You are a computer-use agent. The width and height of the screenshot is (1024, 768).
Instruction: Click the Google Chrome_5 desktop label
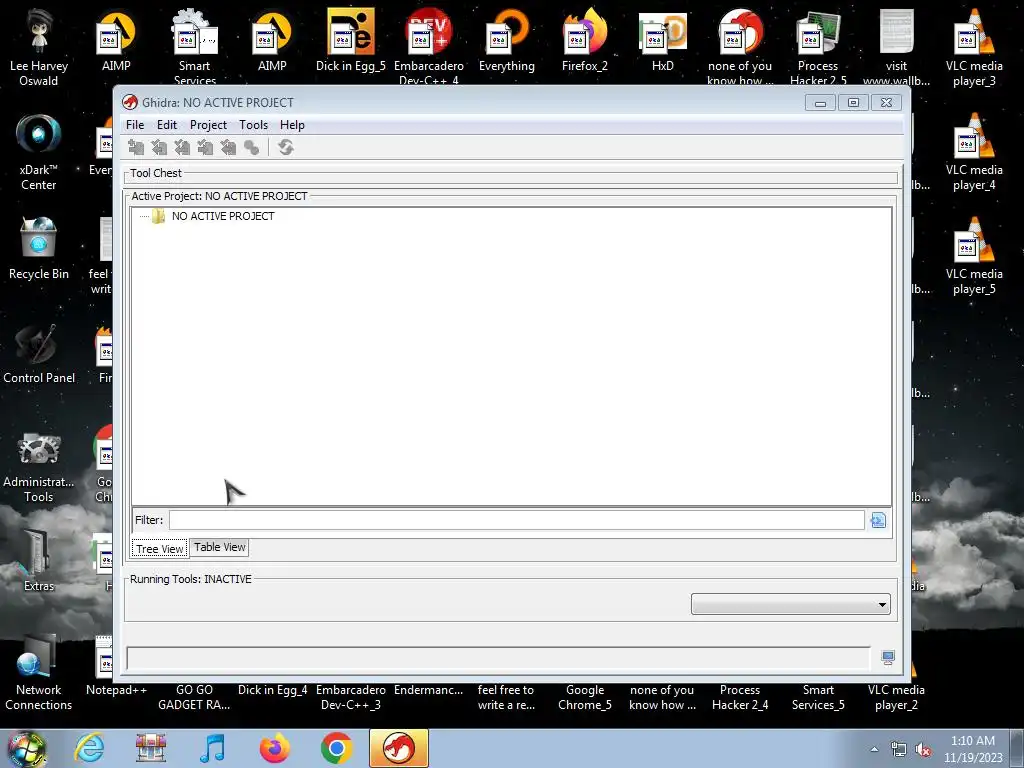click(584, 697)
